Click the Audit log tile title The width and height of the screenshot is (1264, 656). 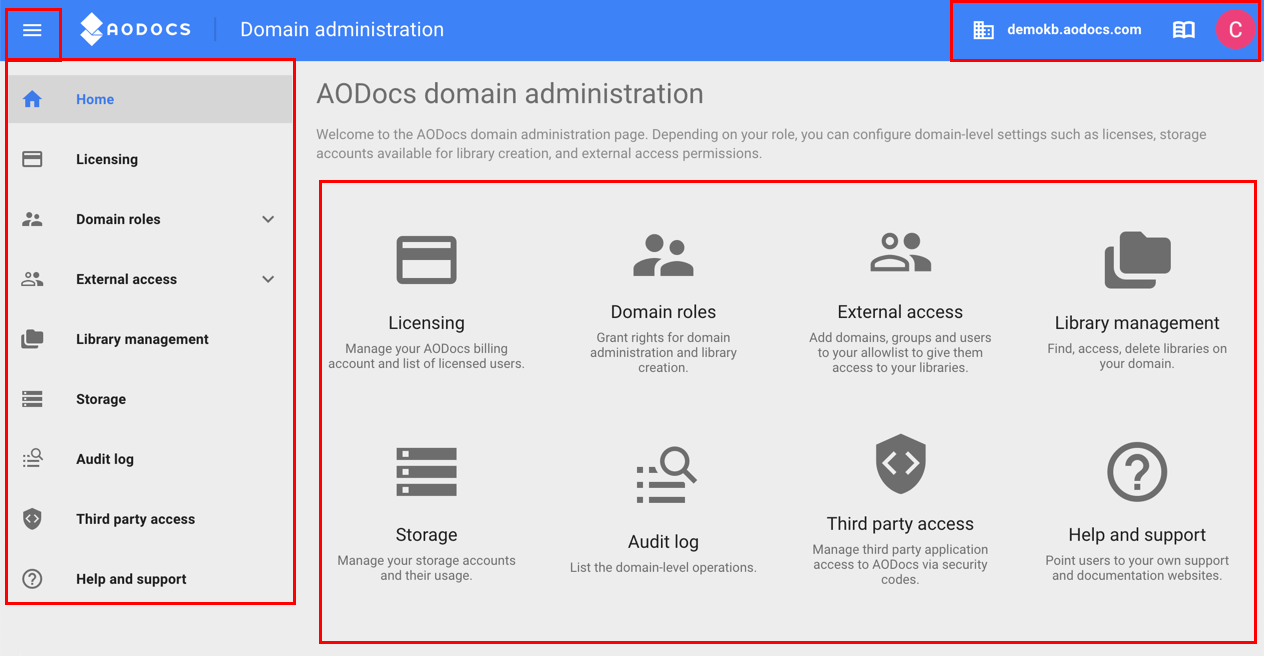(663, 542)
